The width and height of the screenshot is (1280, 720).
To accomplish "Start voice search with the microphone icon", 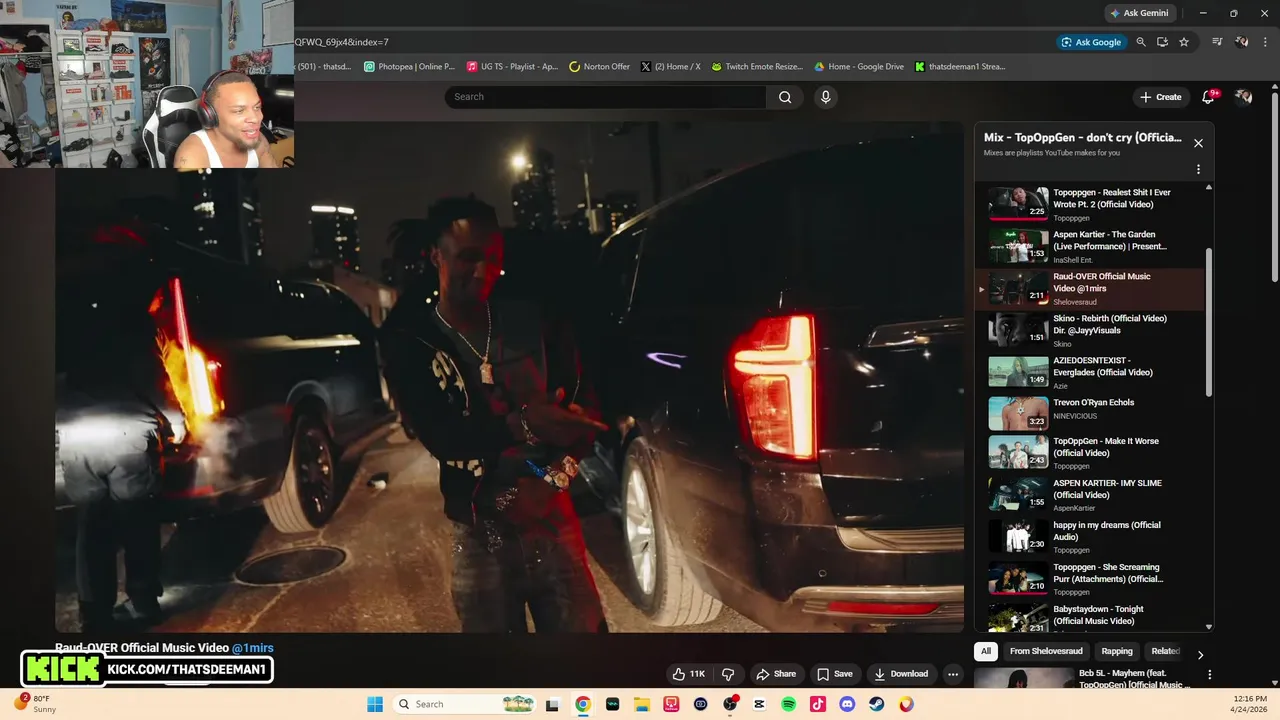I will point(825,97).
